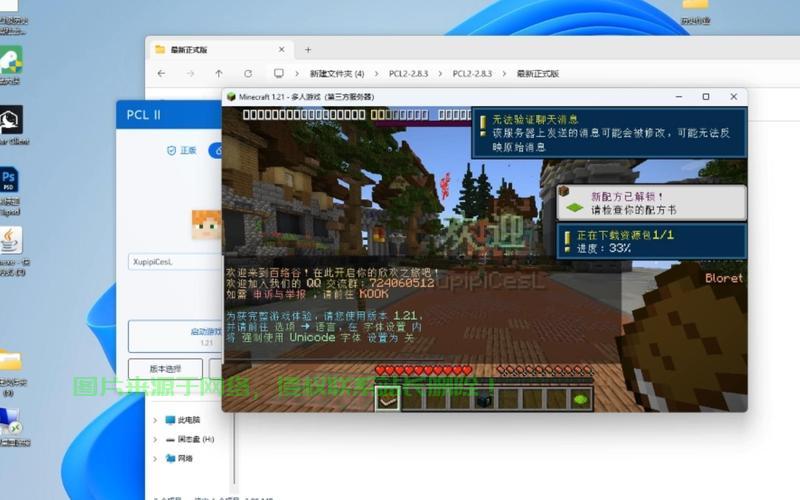800x500 pixels.
Task: Expand the 固态盘 (H:) tree node
Action: (x=155, y=439)
